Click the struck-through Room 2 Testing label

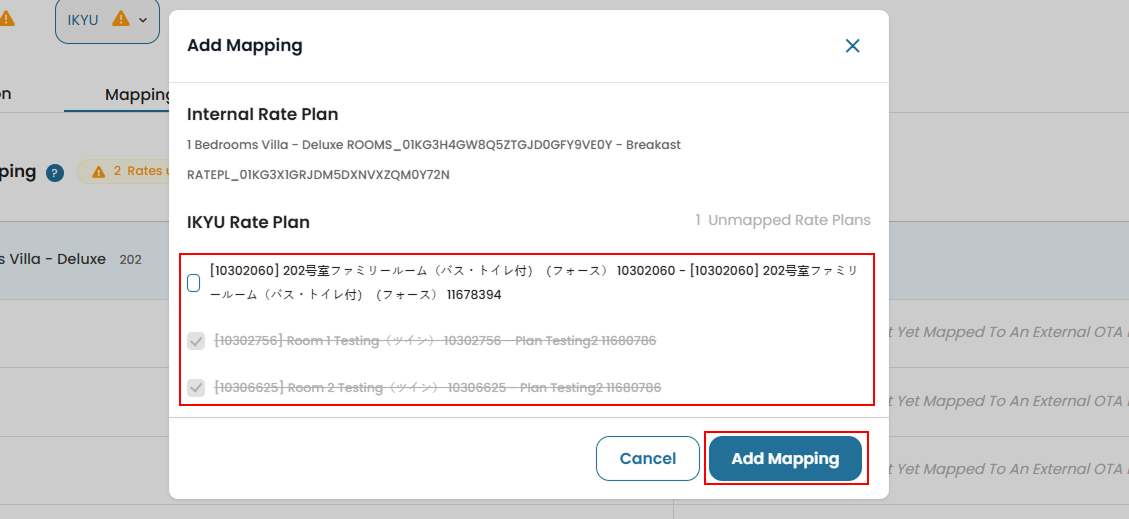437,388
